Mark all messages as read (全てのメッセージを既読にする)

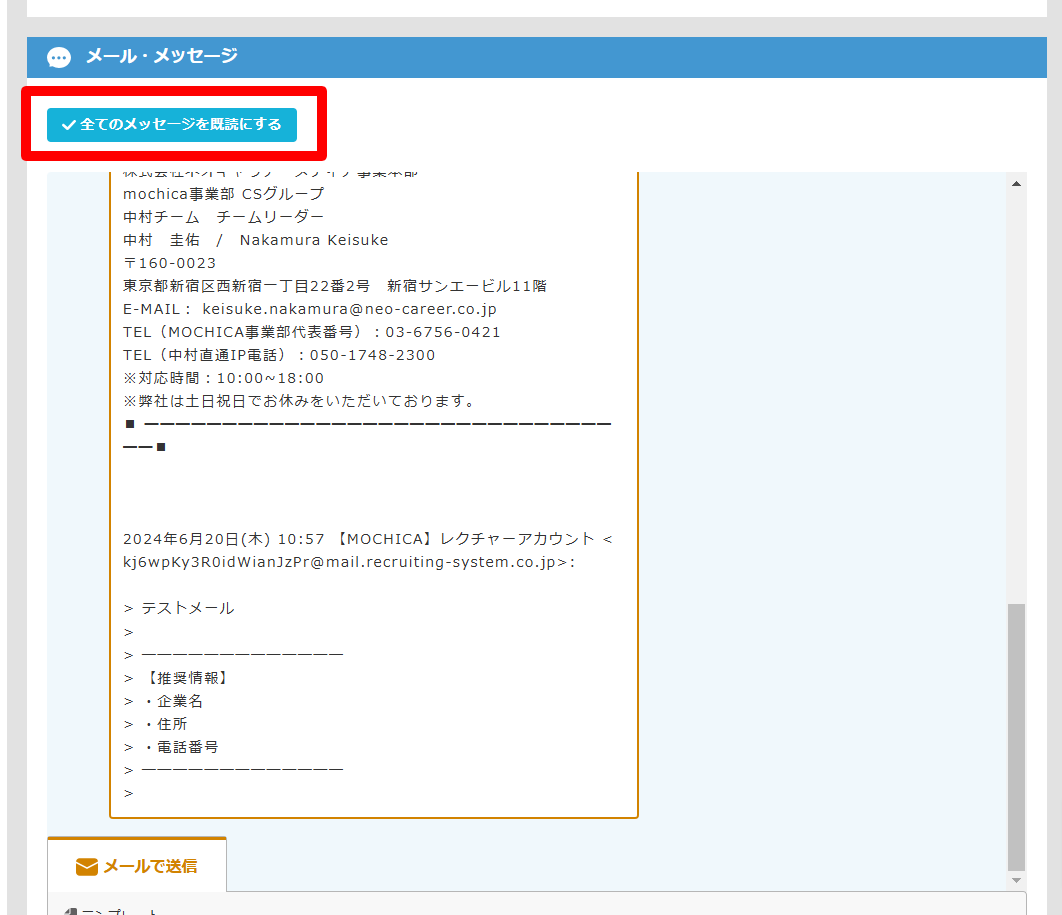click(172, 125)
